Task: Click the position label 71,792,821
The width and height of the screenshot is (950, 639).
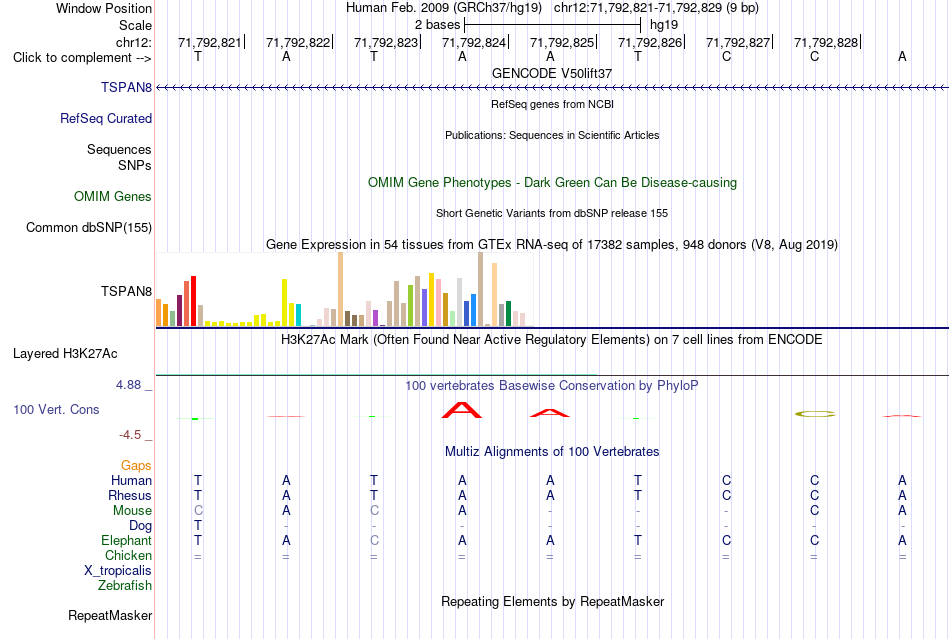Action: pyautogui.click(x=210, y=42)
